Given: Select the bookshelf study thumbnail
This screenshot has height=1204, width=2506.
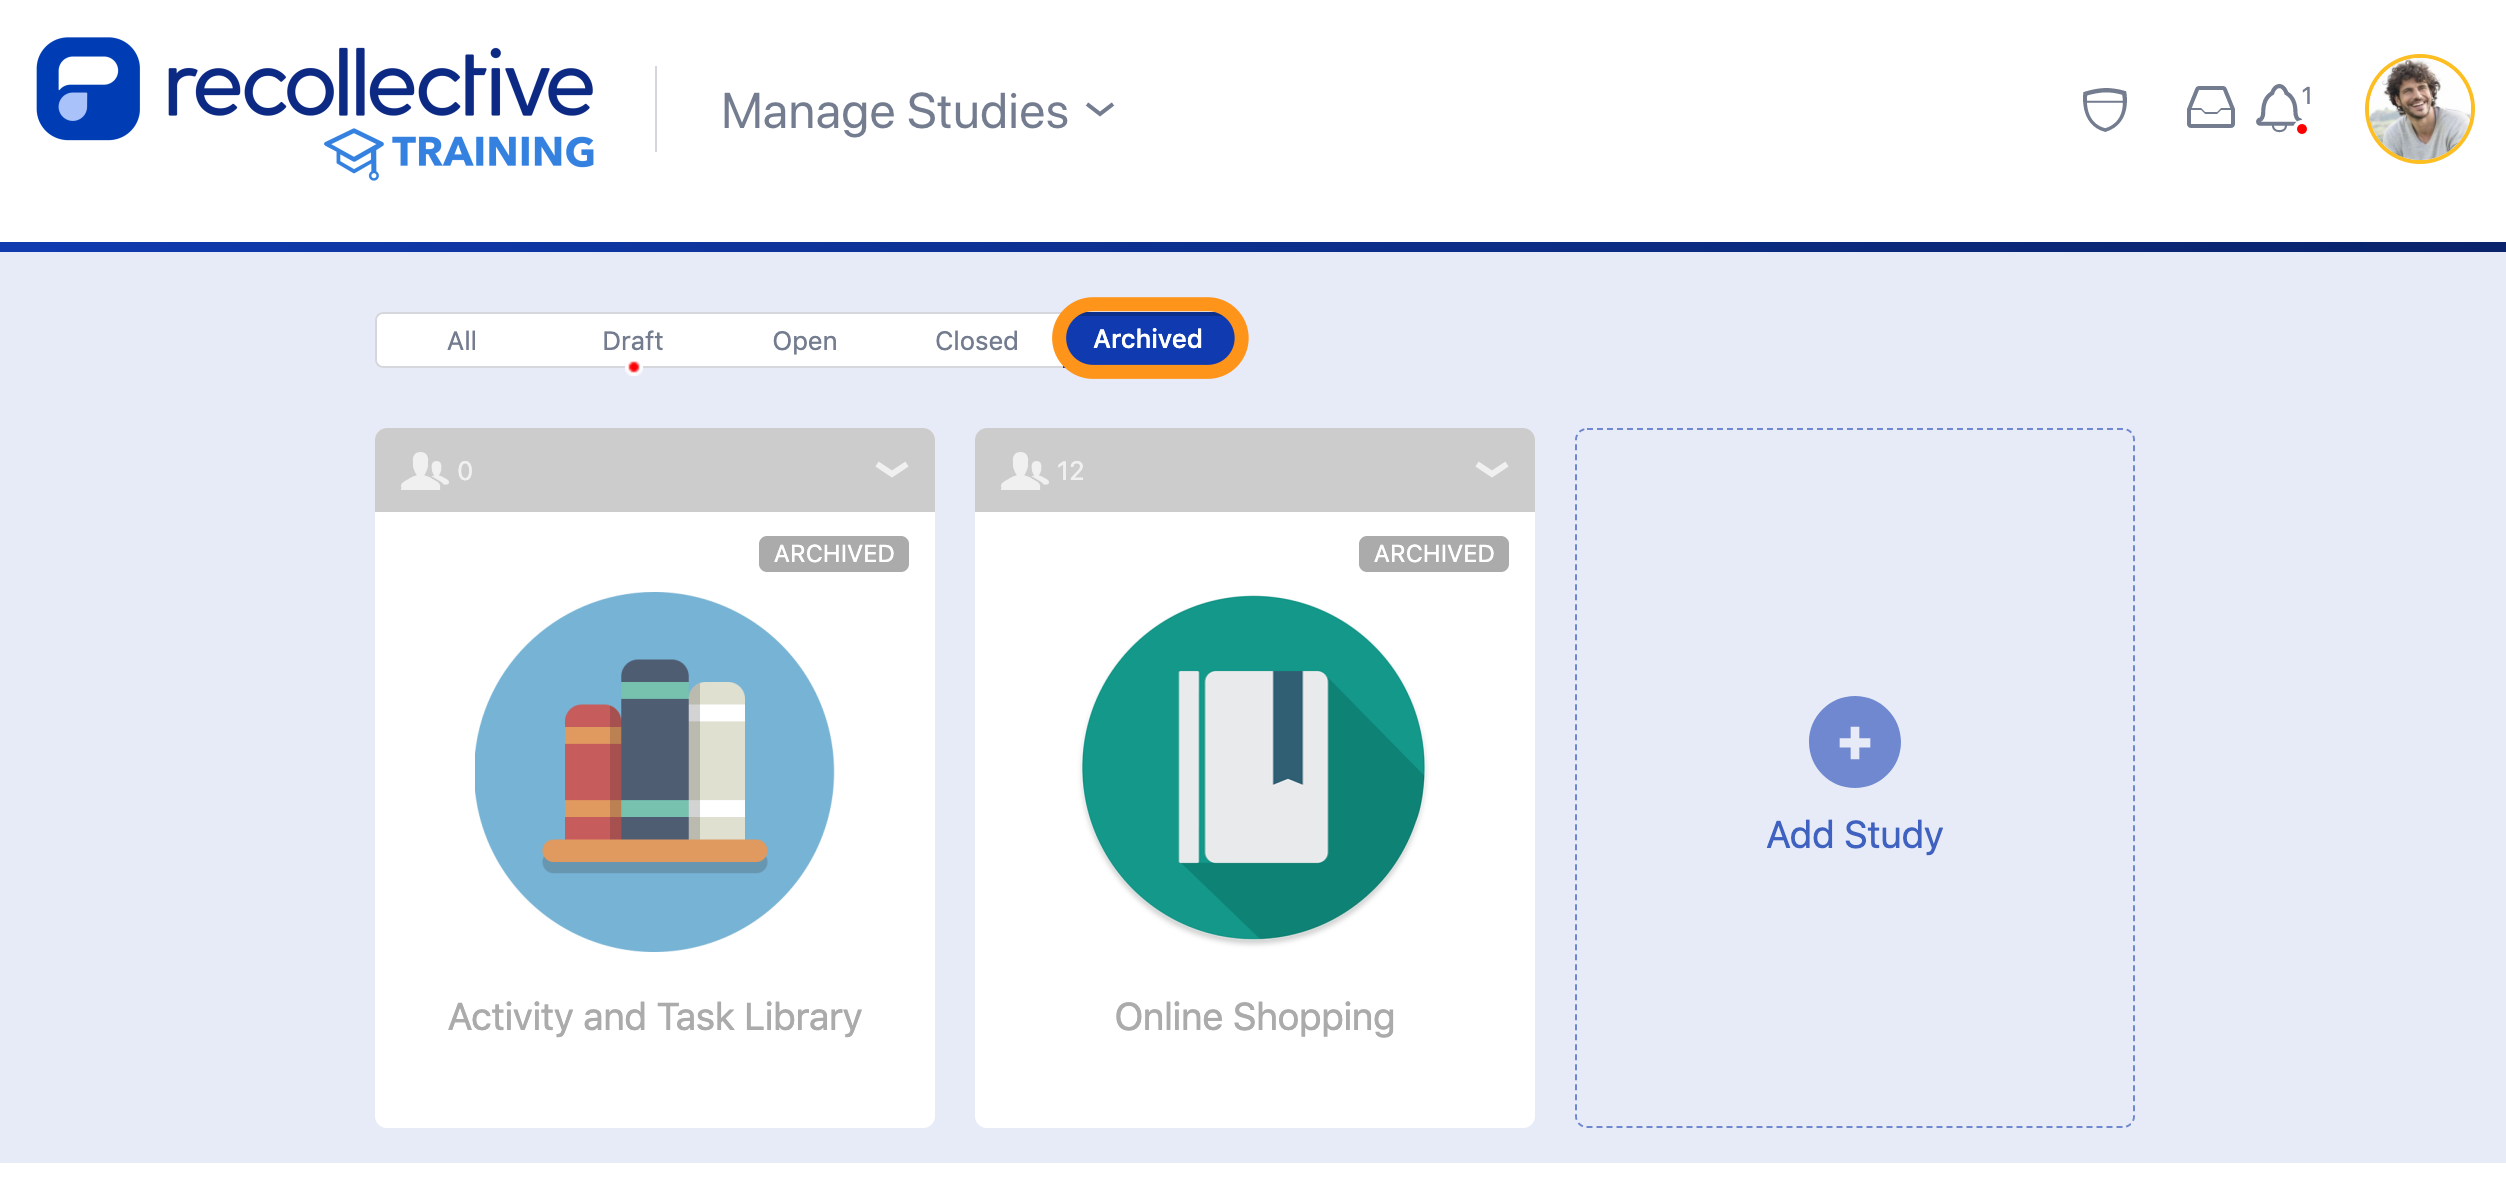Looking at the screenshot, I should point(655,770).
